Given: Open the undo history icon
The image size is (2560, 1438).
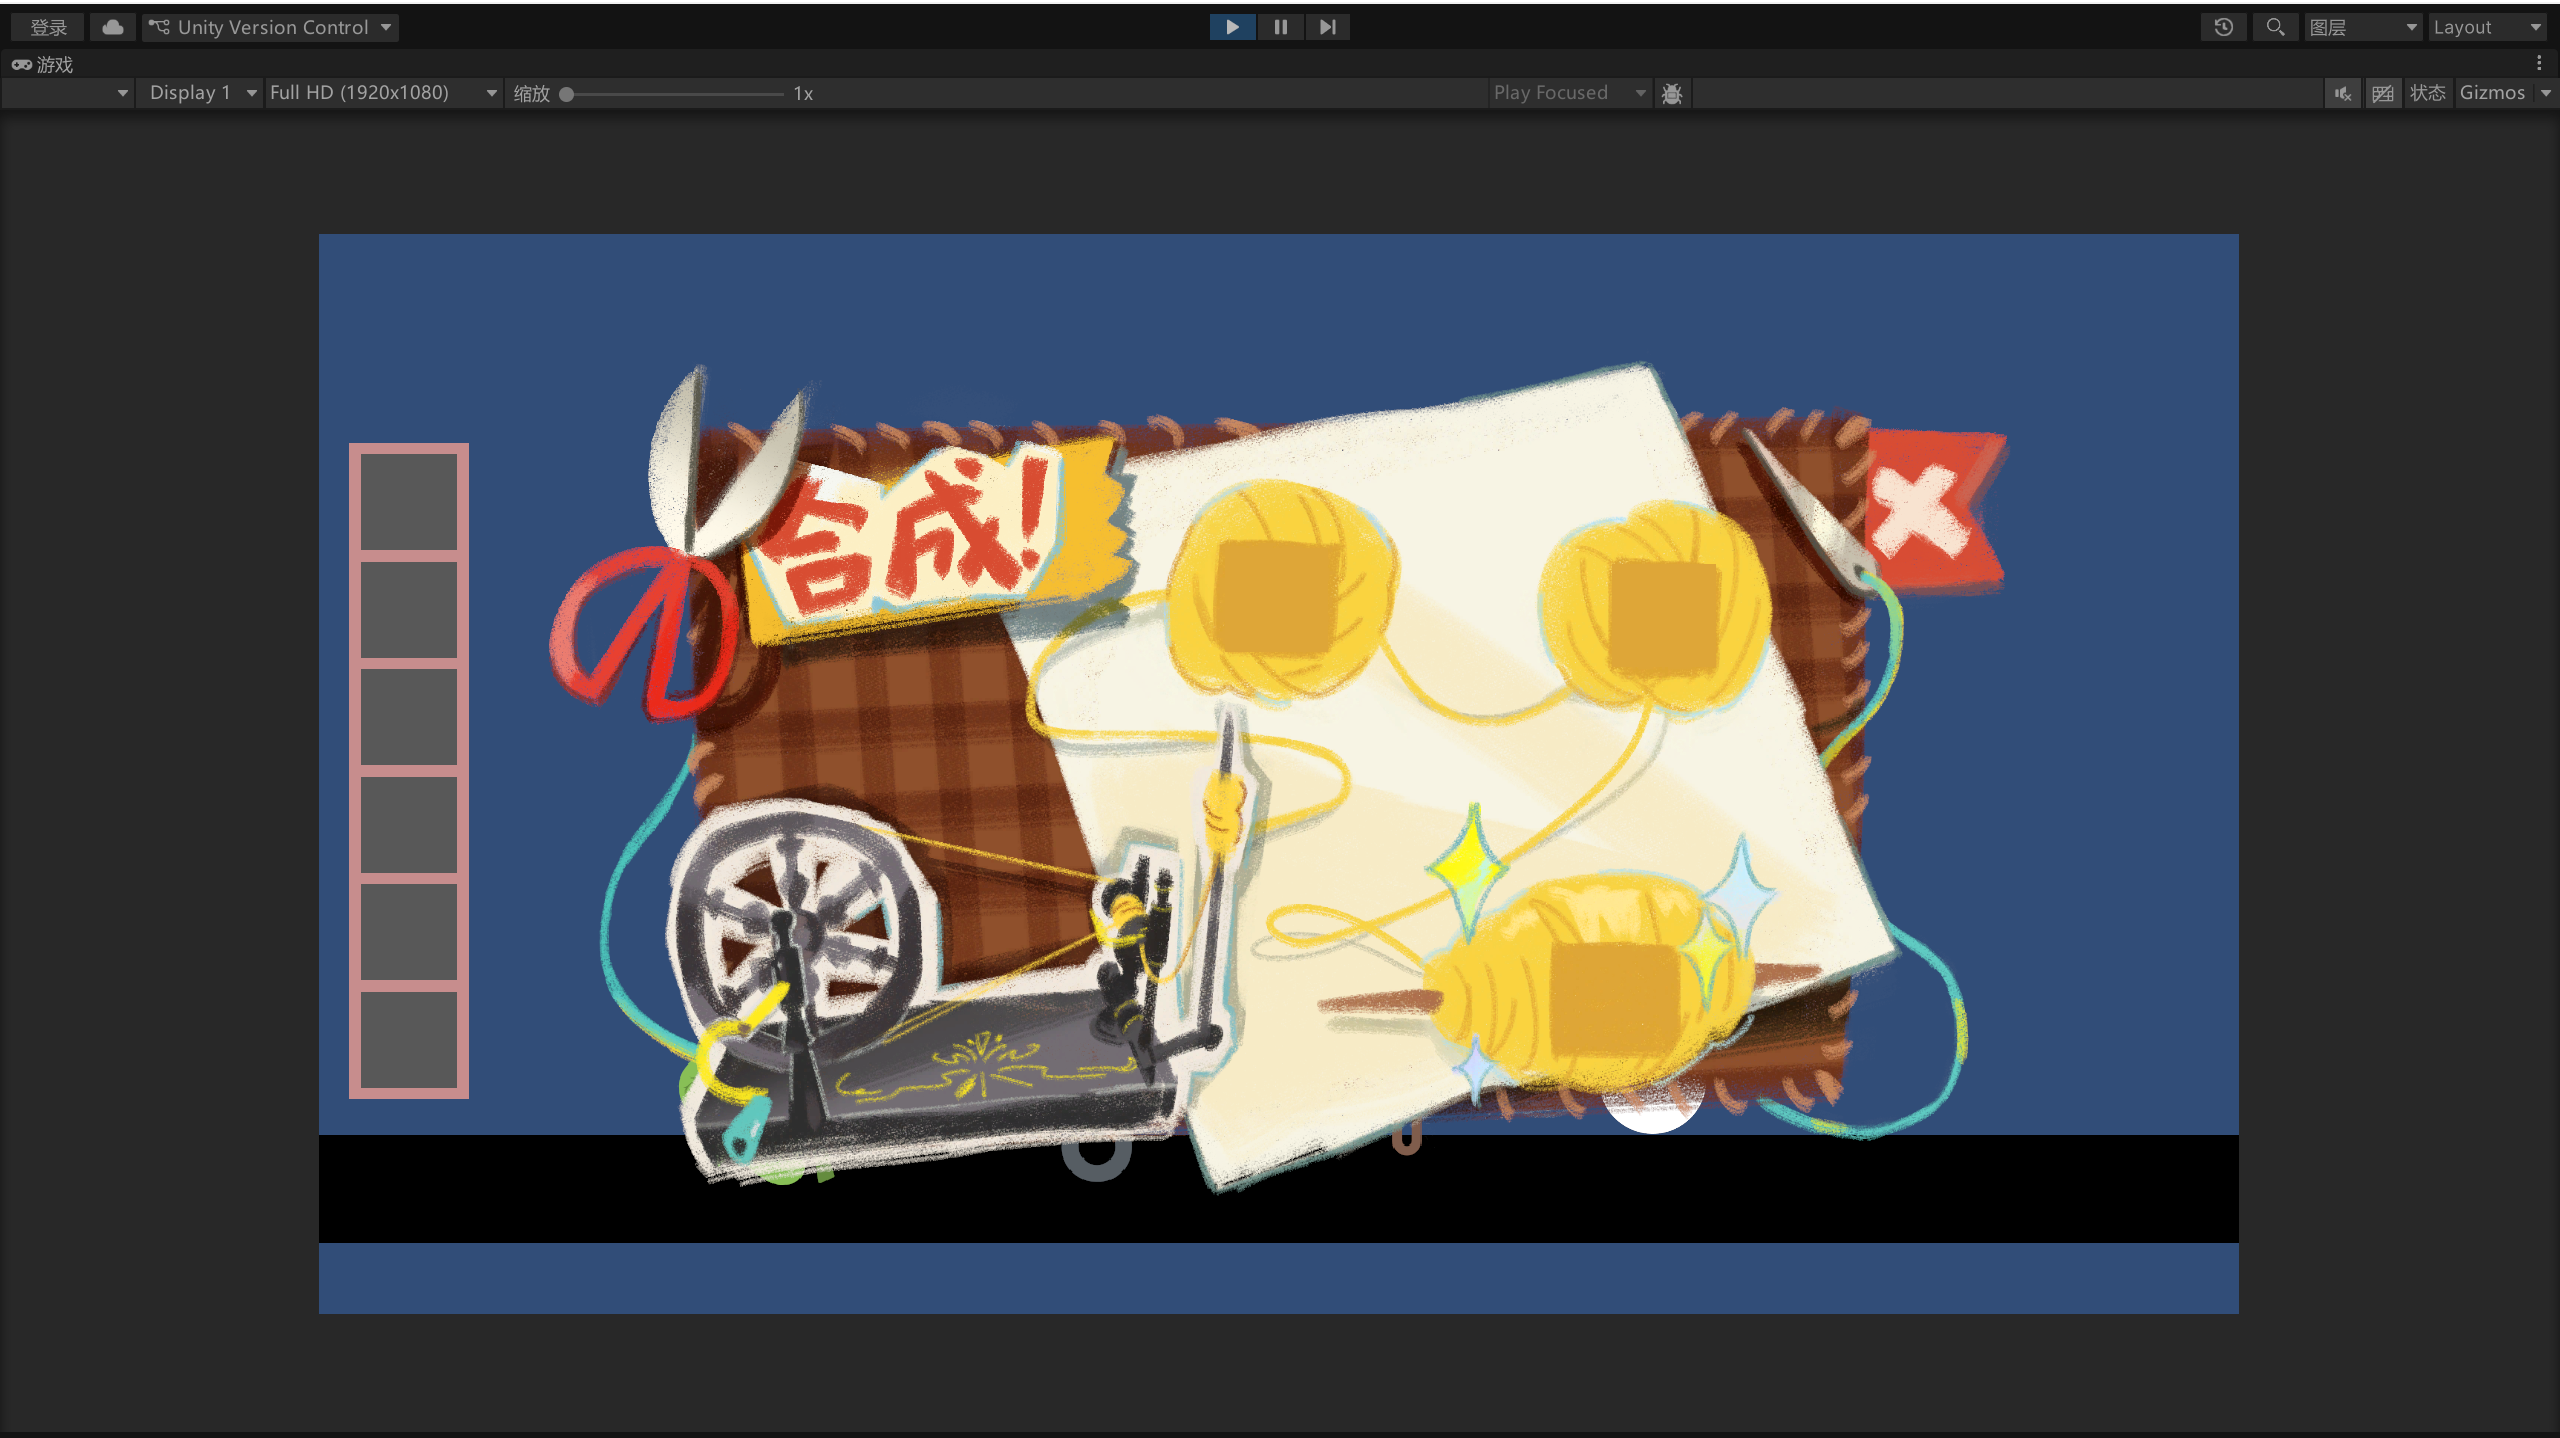Looking at the screenshot, I should point(2223,27).
